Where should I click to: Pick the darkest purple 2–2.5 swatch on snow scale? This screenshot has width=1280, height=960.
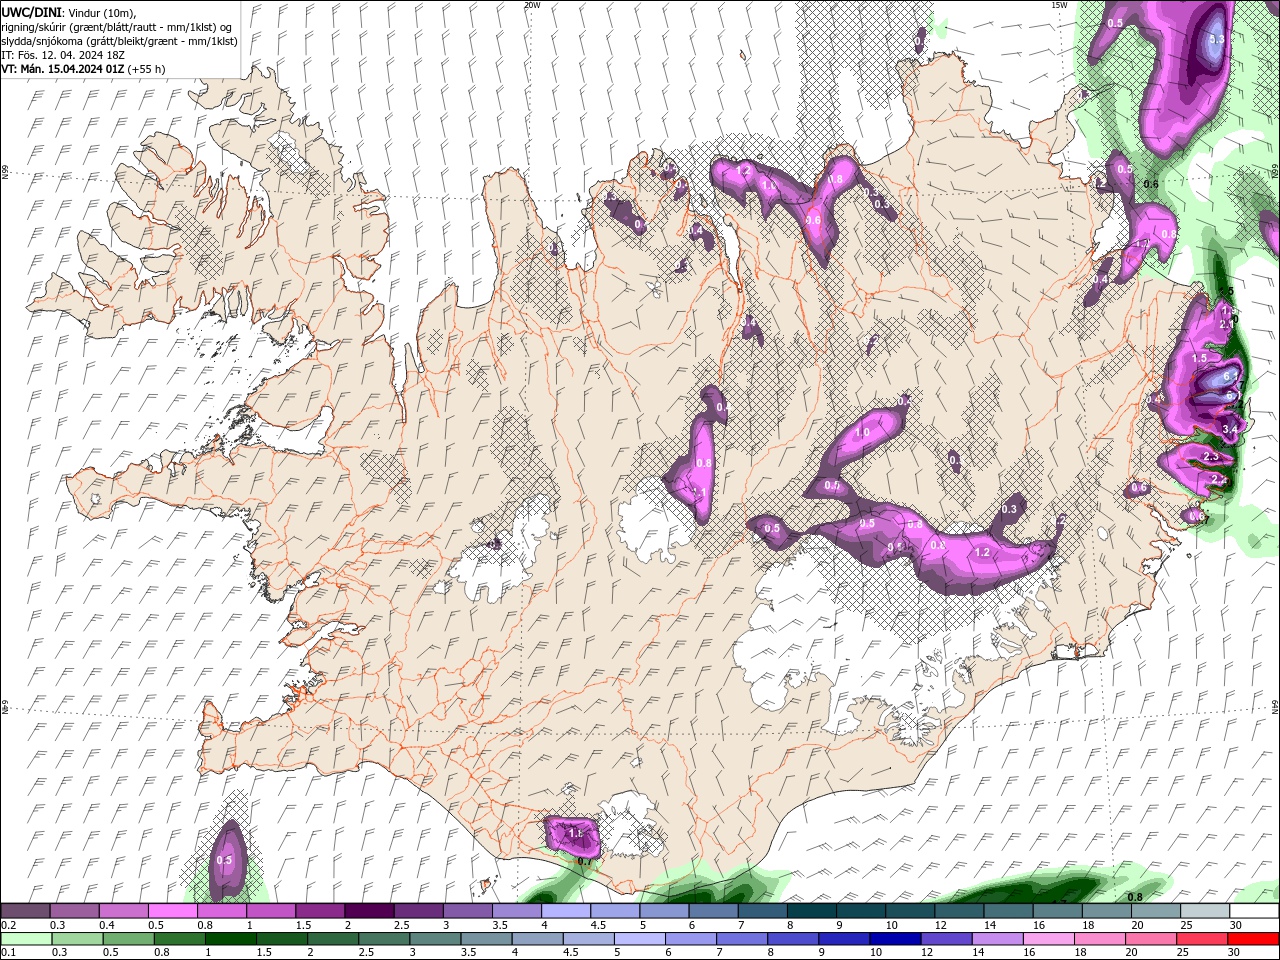(368, 911)
